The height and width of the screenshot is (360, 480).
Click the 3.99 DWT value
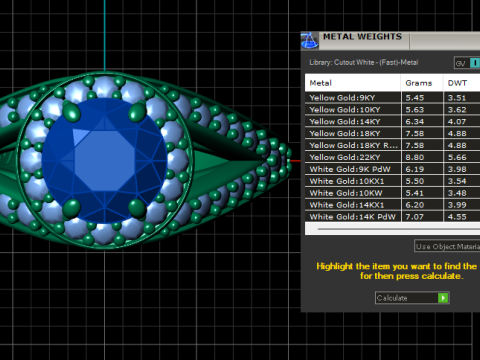coord(457,205)
